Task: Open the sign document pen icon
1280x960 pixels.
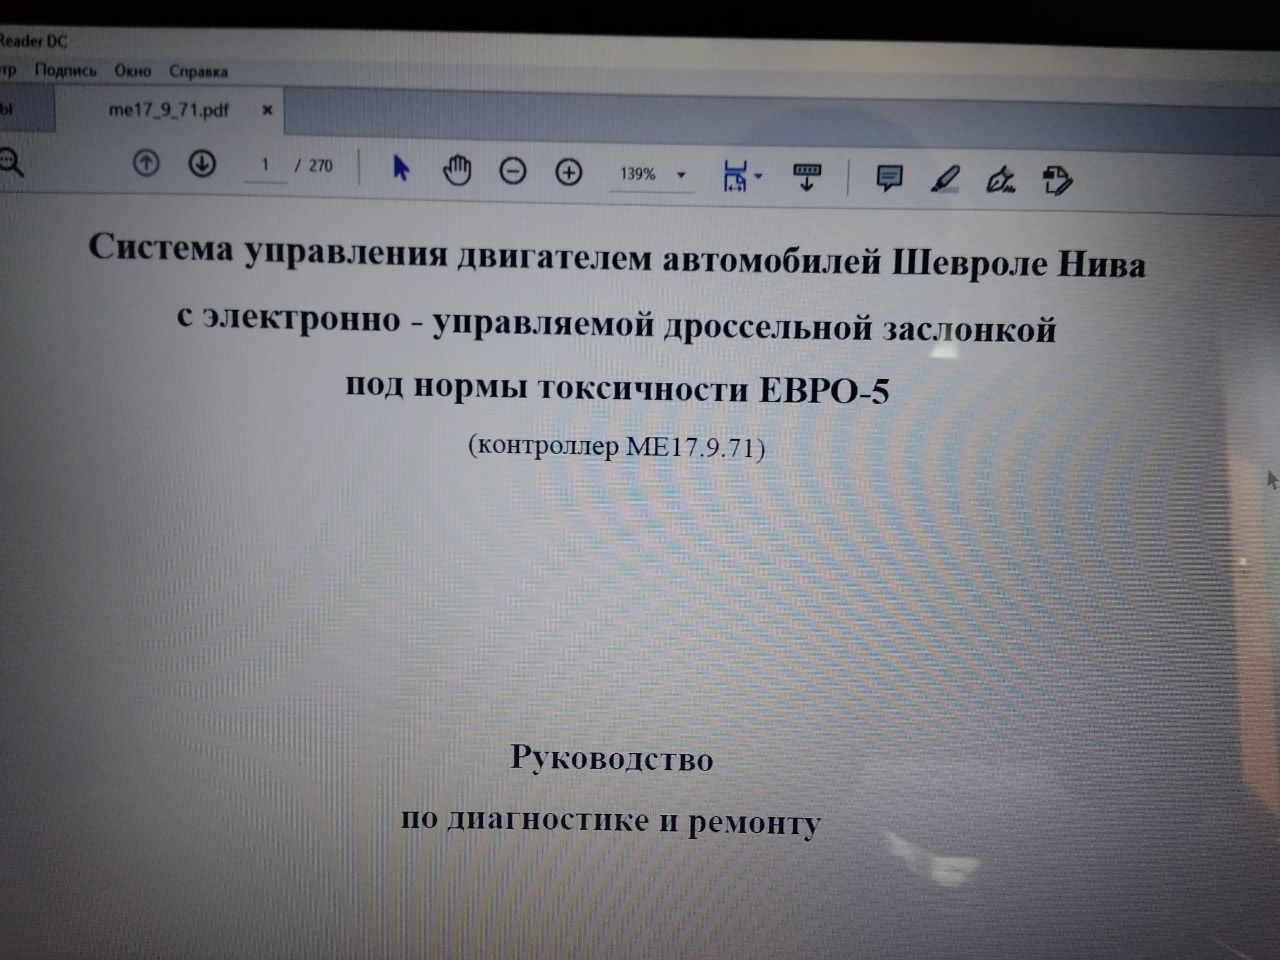Action: tap(1000, 181)
